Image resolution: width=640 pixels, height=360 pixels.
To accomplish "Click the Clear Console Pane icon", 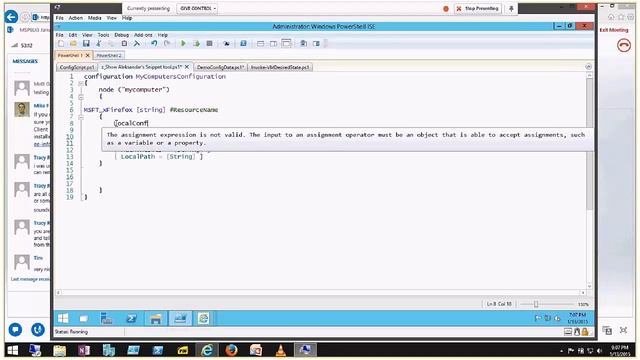I will pos(137,44).
